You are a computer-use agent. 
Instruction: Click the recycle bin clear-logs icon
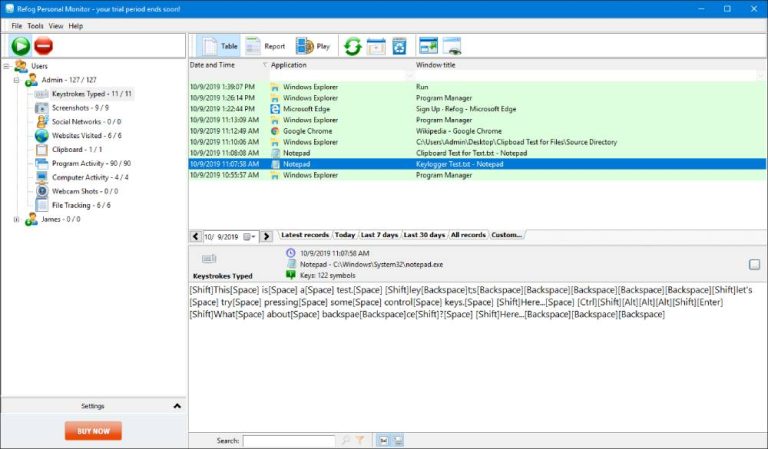click(400, 47)
